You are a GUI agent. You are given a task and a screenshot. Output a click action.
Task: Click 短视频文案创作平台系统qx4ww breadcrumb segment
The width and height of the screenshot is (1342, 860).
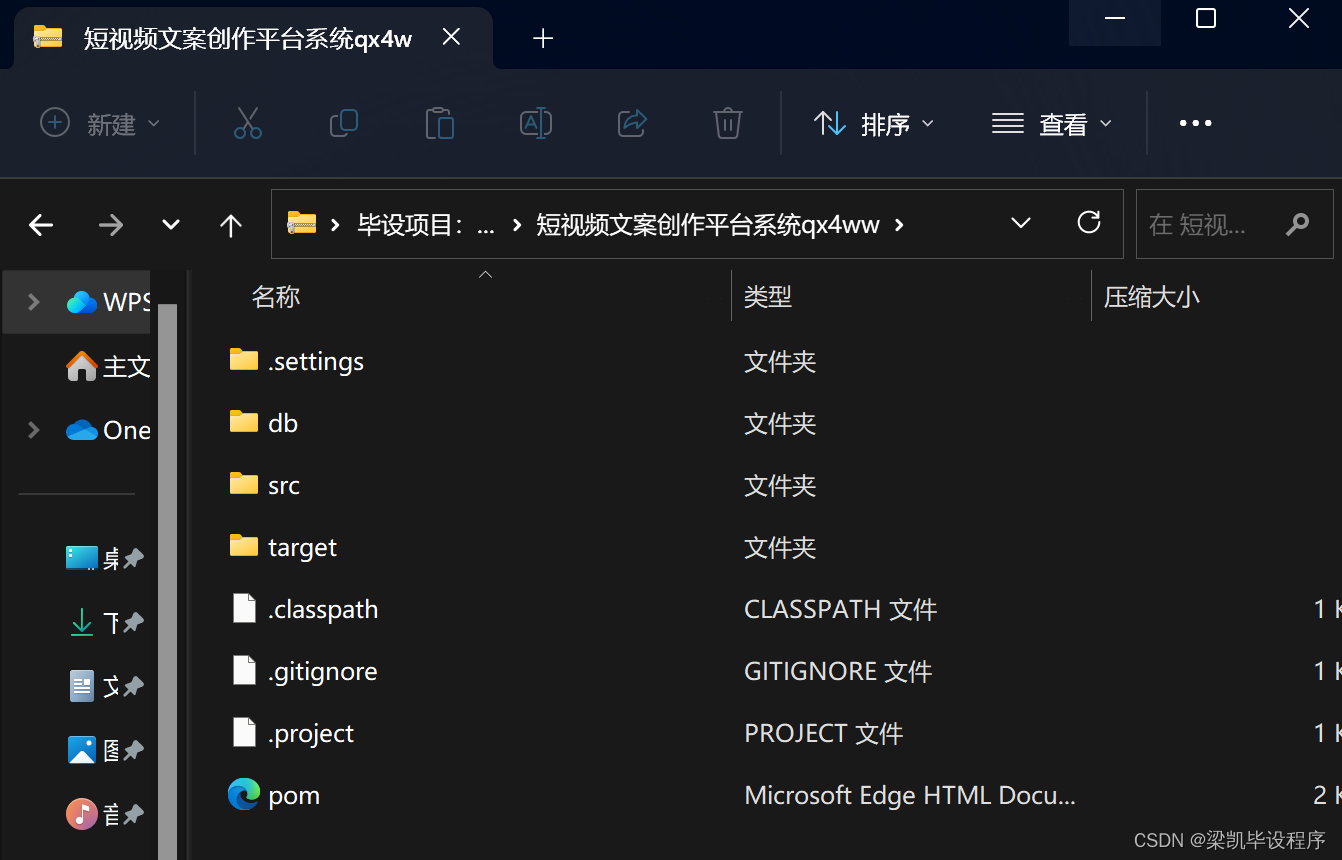(708, 225)
